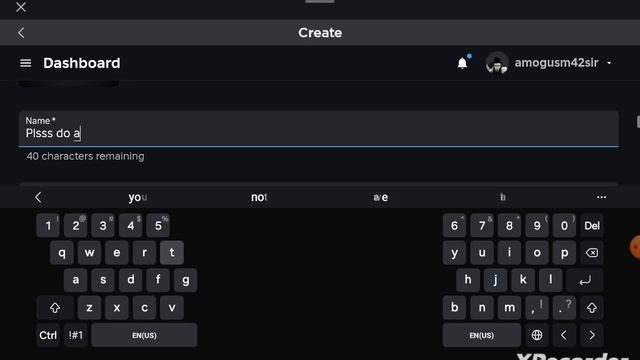640x360 pixels.
Task: Toggle the right Shift key
Action: 592,307
